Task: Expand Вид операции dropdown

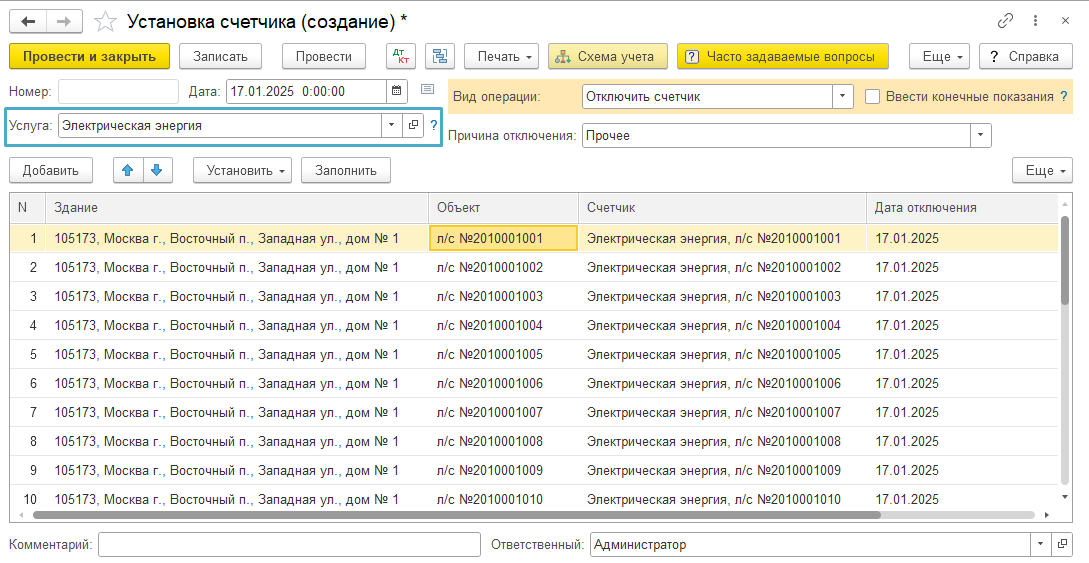Action: click(x=842, y=96)
